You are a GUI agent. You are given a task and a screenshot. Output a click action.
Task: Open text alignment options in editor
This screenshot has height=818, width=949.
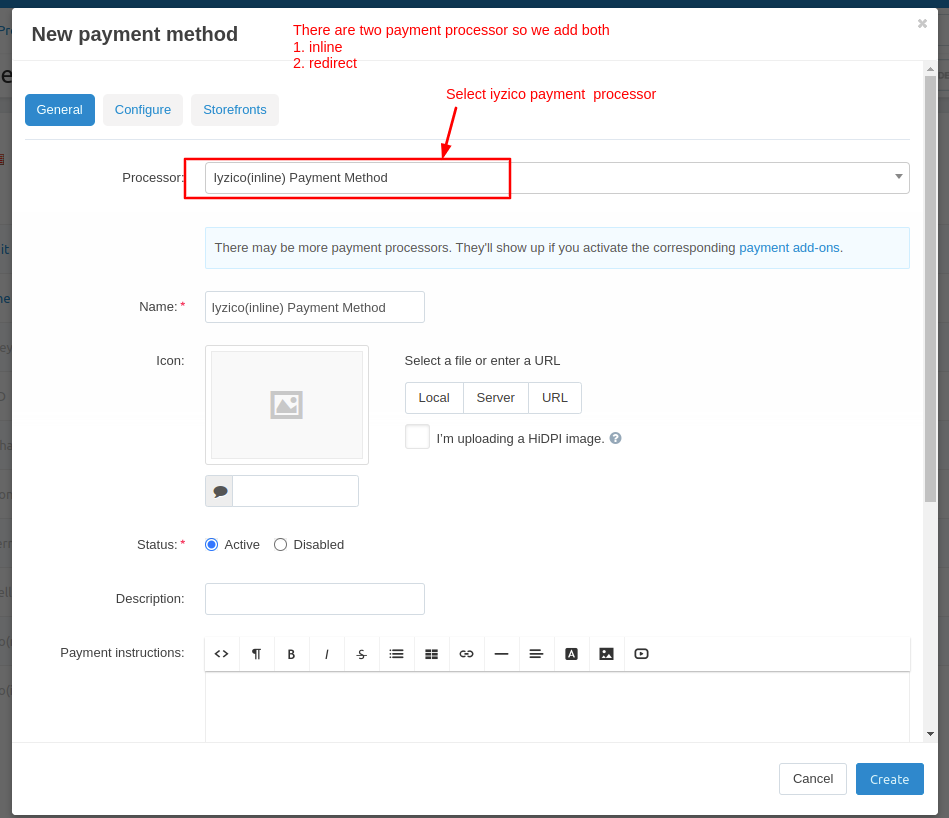pyautogui.click(x=536, y=653)
